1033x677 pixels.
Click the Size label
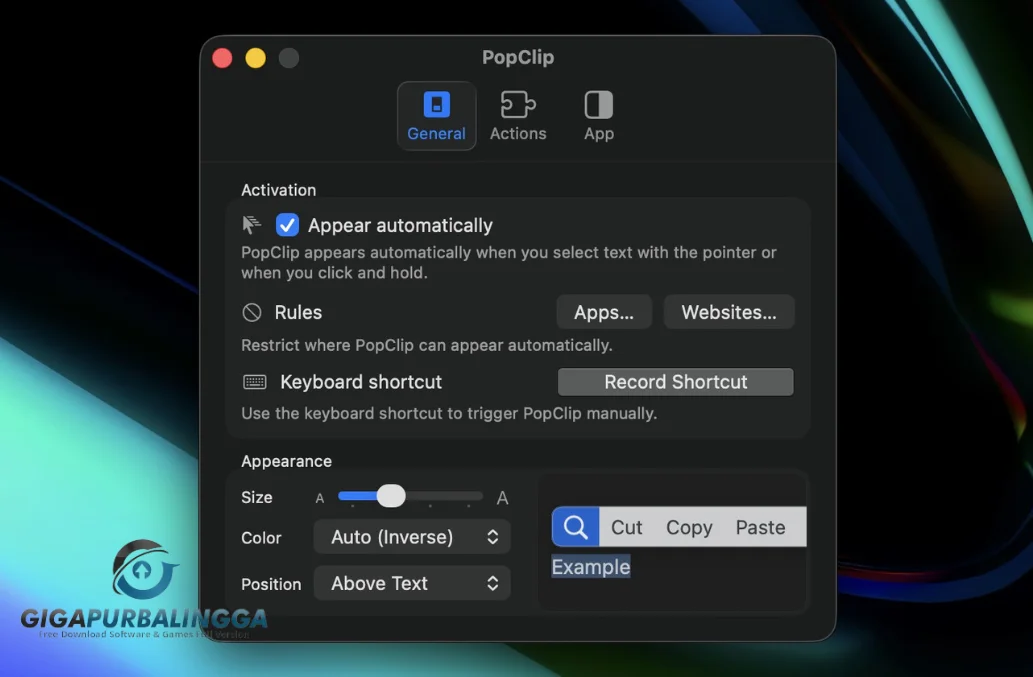click(x=257, y=497)
